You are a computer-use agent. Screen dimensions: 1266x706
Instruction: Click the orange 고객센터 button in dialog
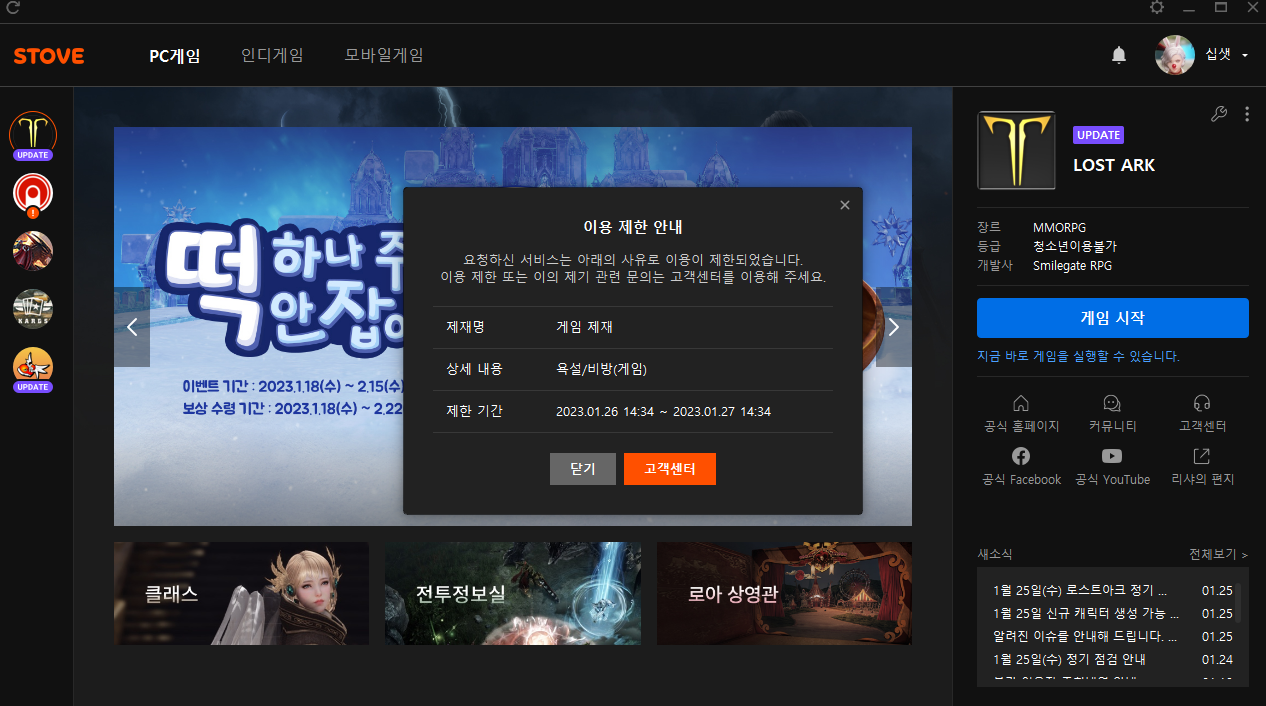click(x=669, y=469)
